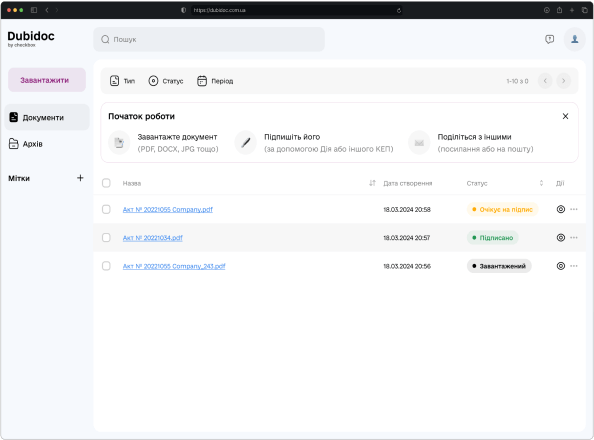Tick the select-all checkbox in table header
Screen dimensions: 594x440
click(106, 183)
